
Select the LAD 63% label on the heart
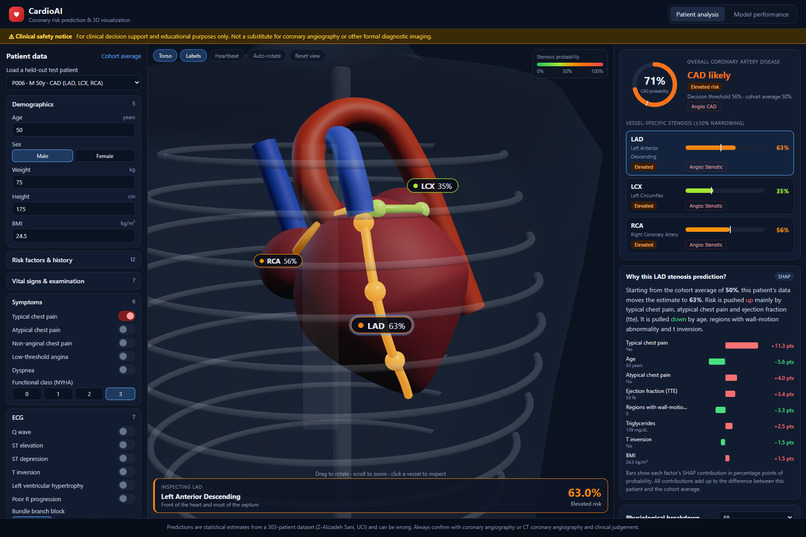[x=381, y=325]
